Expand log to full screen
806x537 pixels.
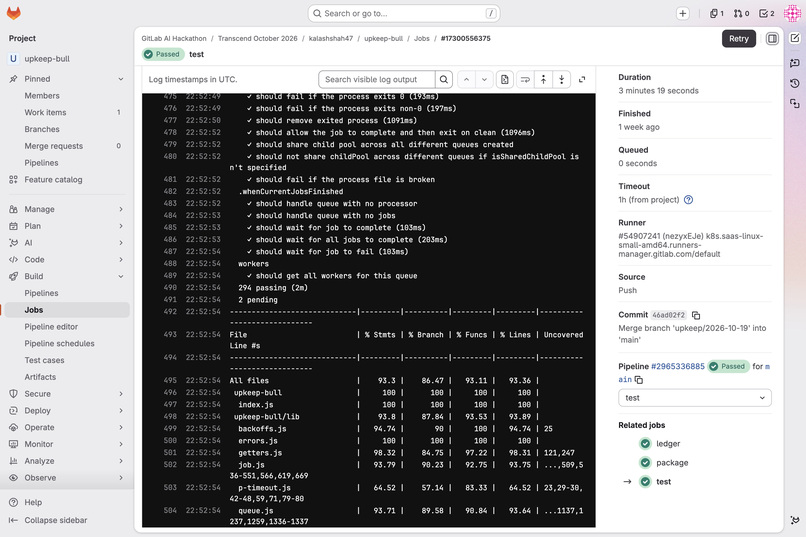[x=582, y=80]
